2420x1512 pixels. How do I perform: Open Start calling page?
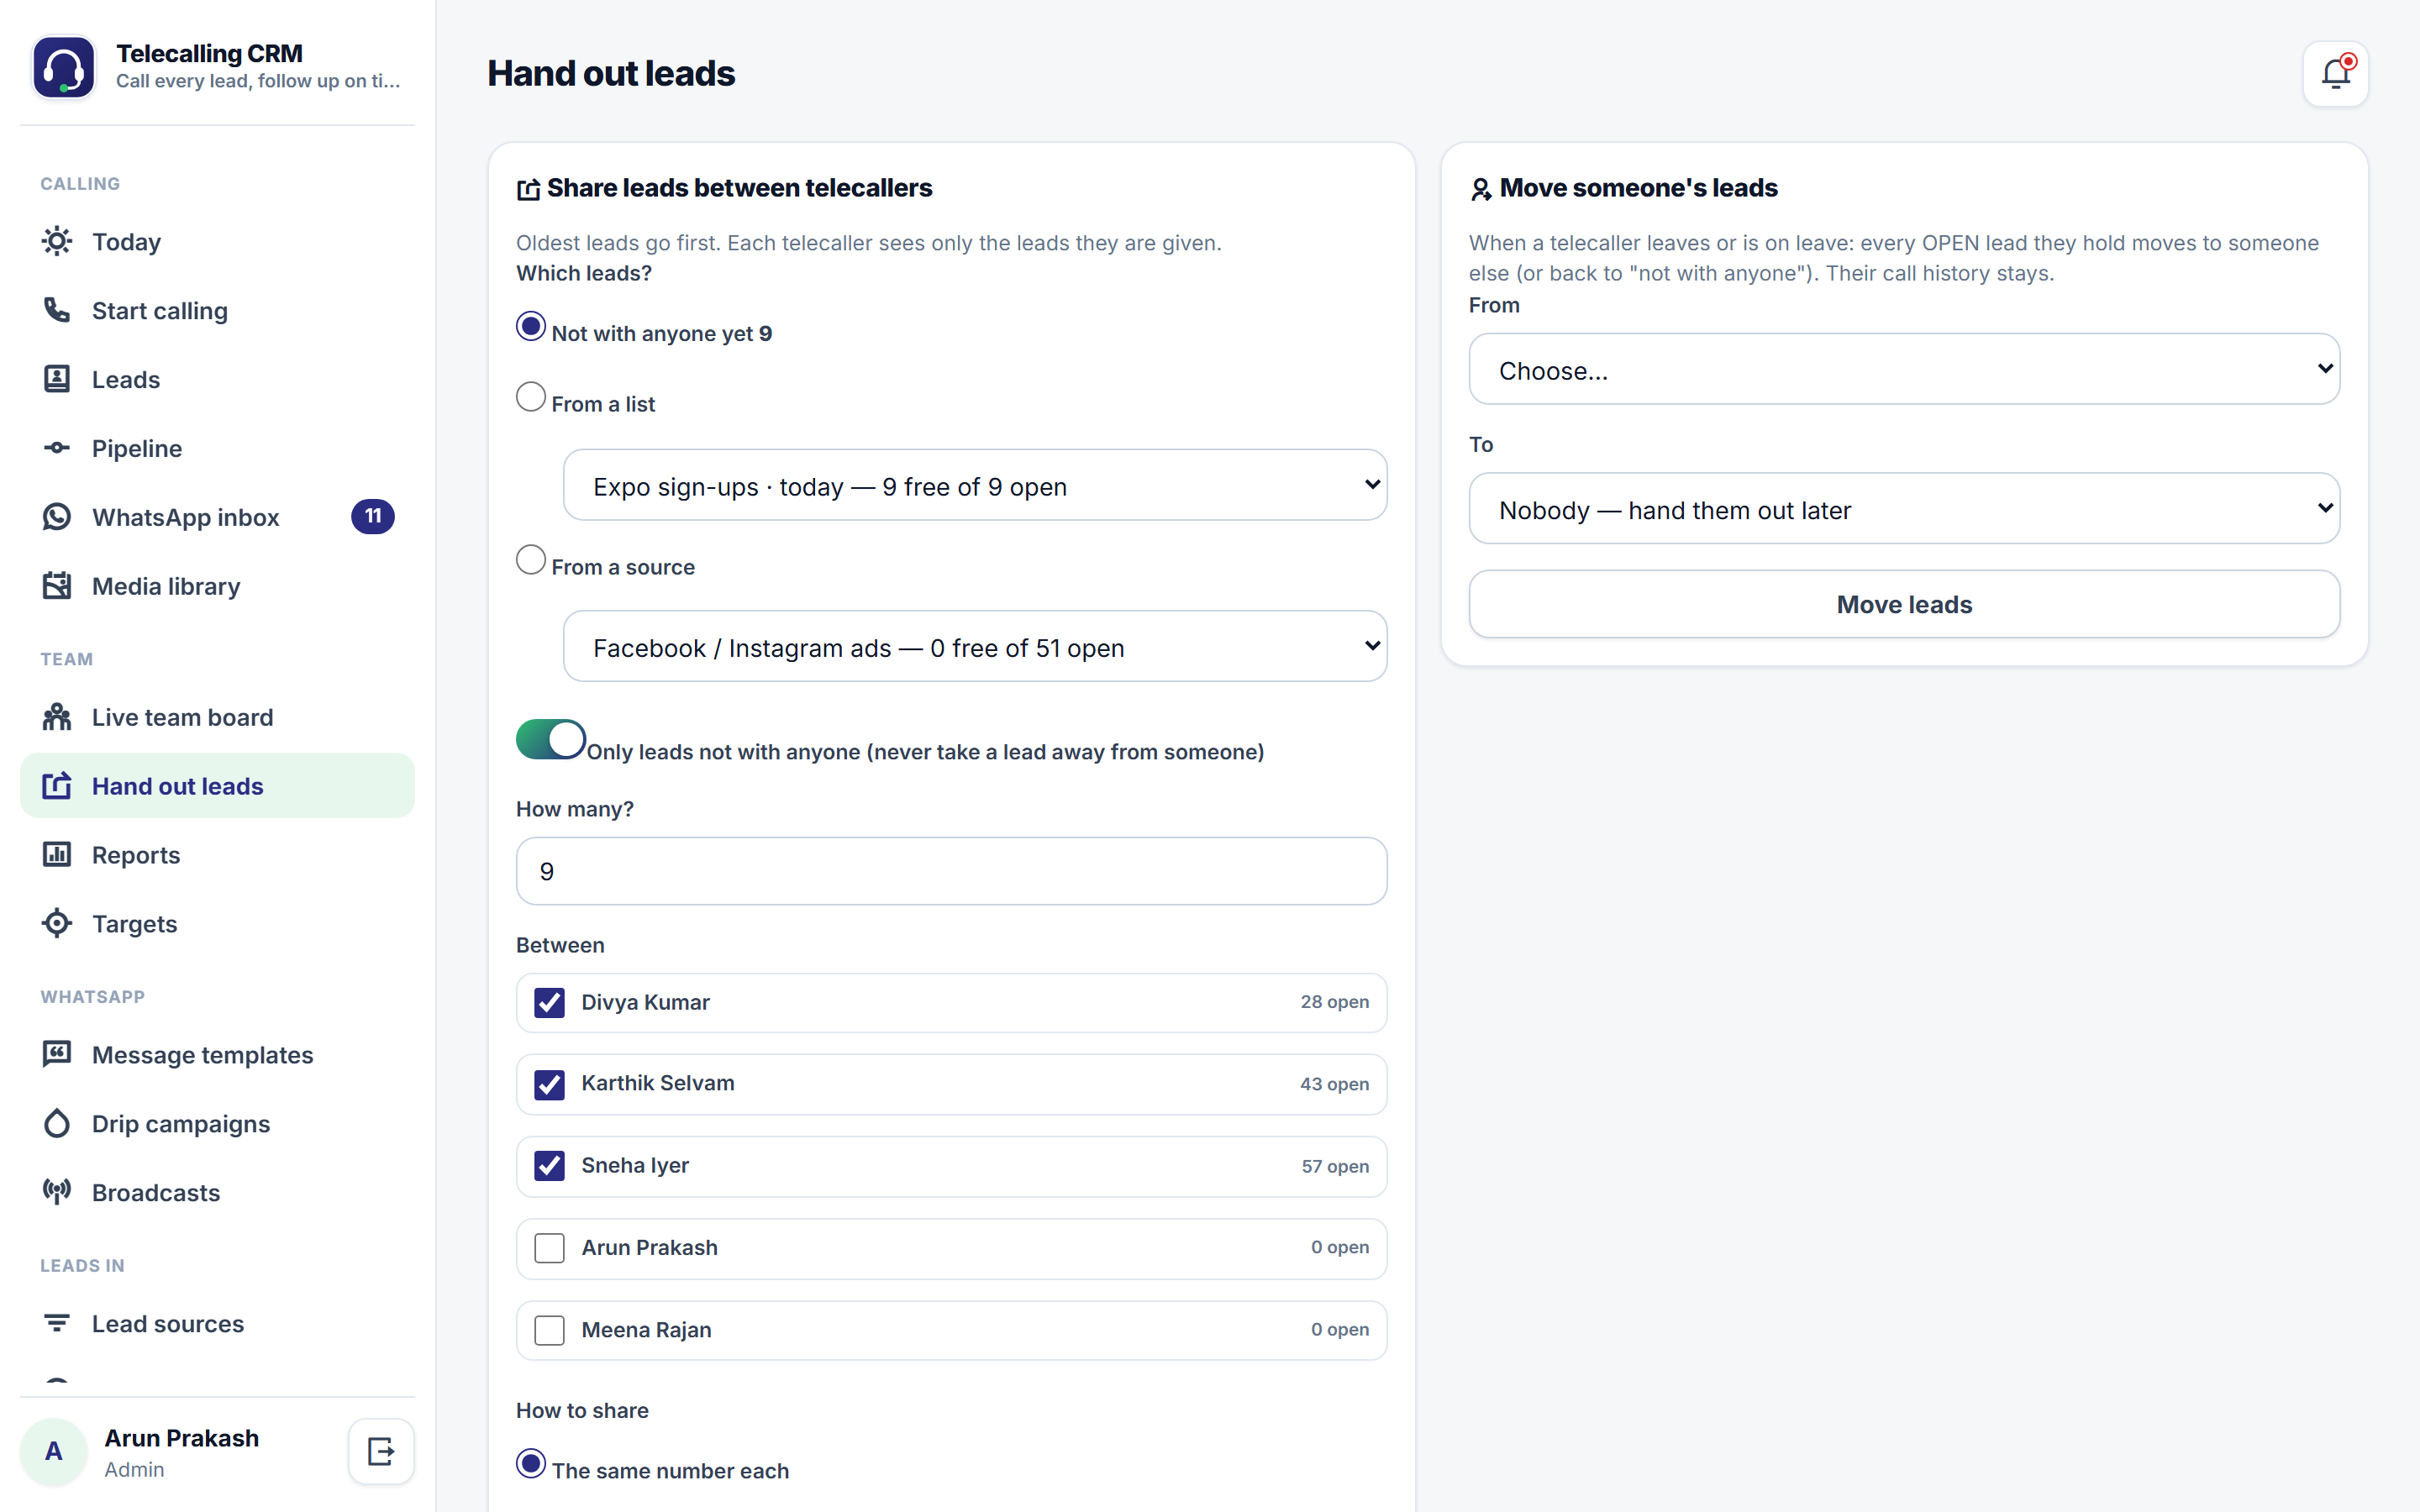[x=217, y=310]
